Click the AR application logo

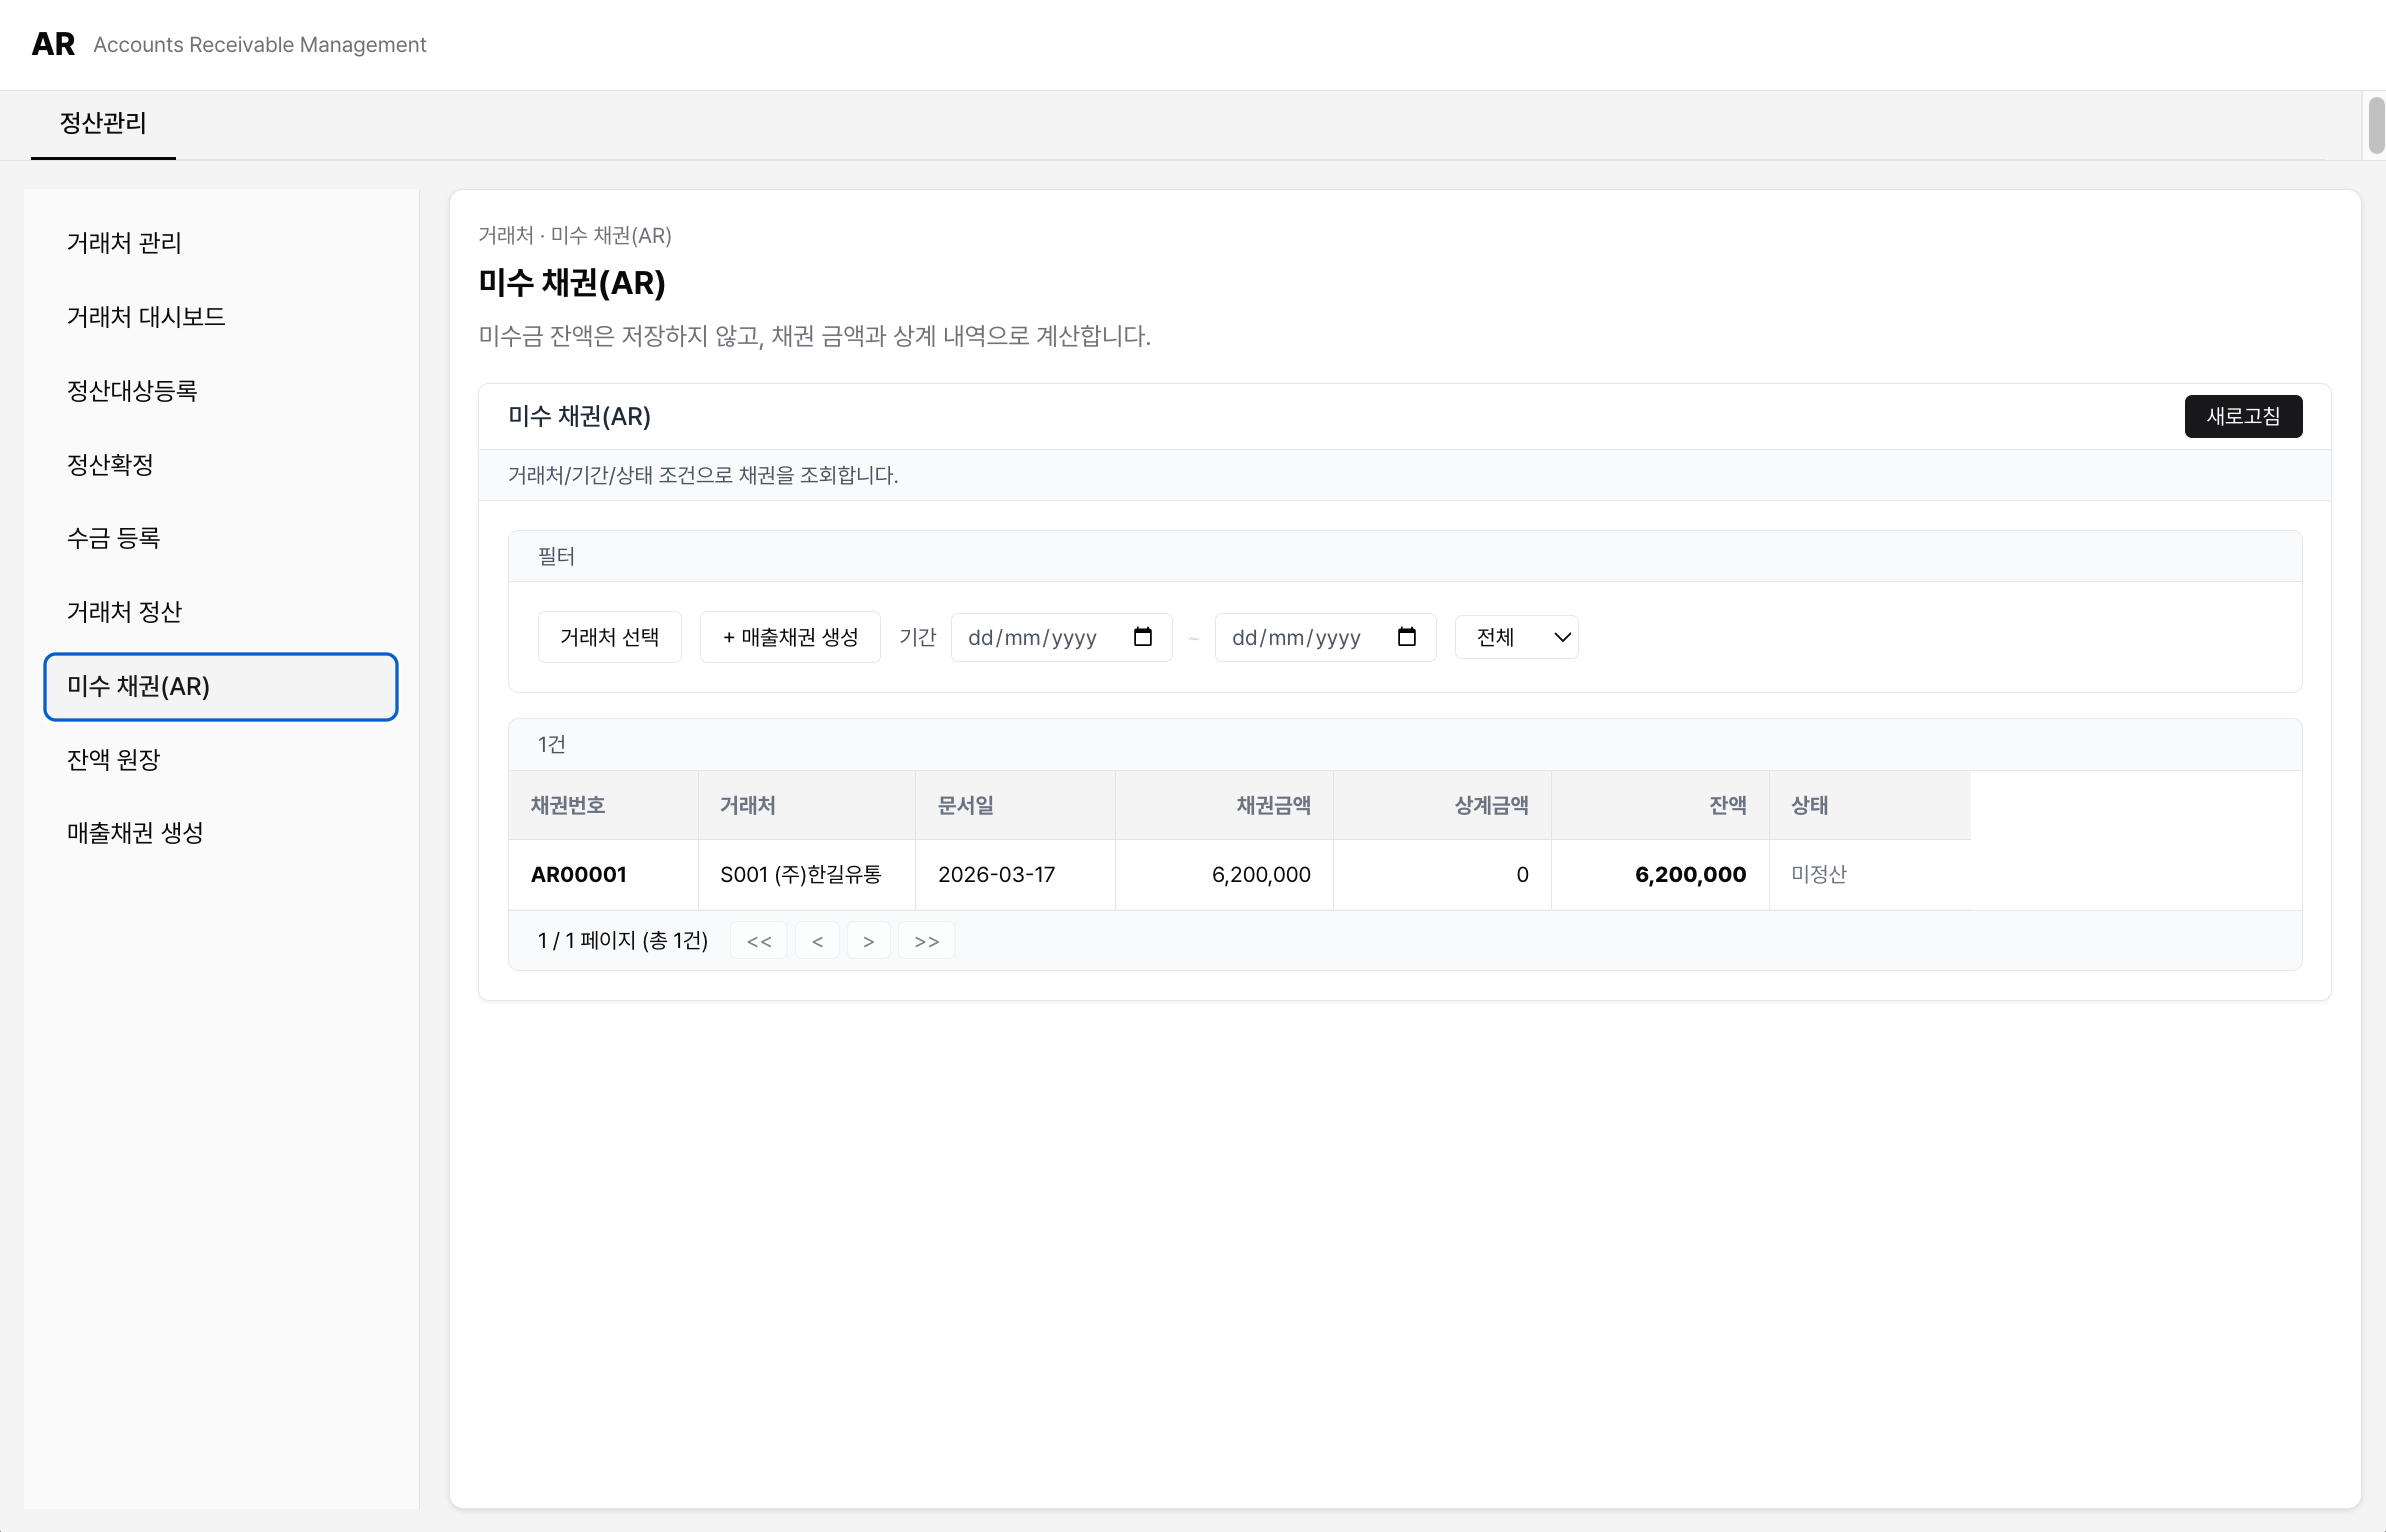52,43
